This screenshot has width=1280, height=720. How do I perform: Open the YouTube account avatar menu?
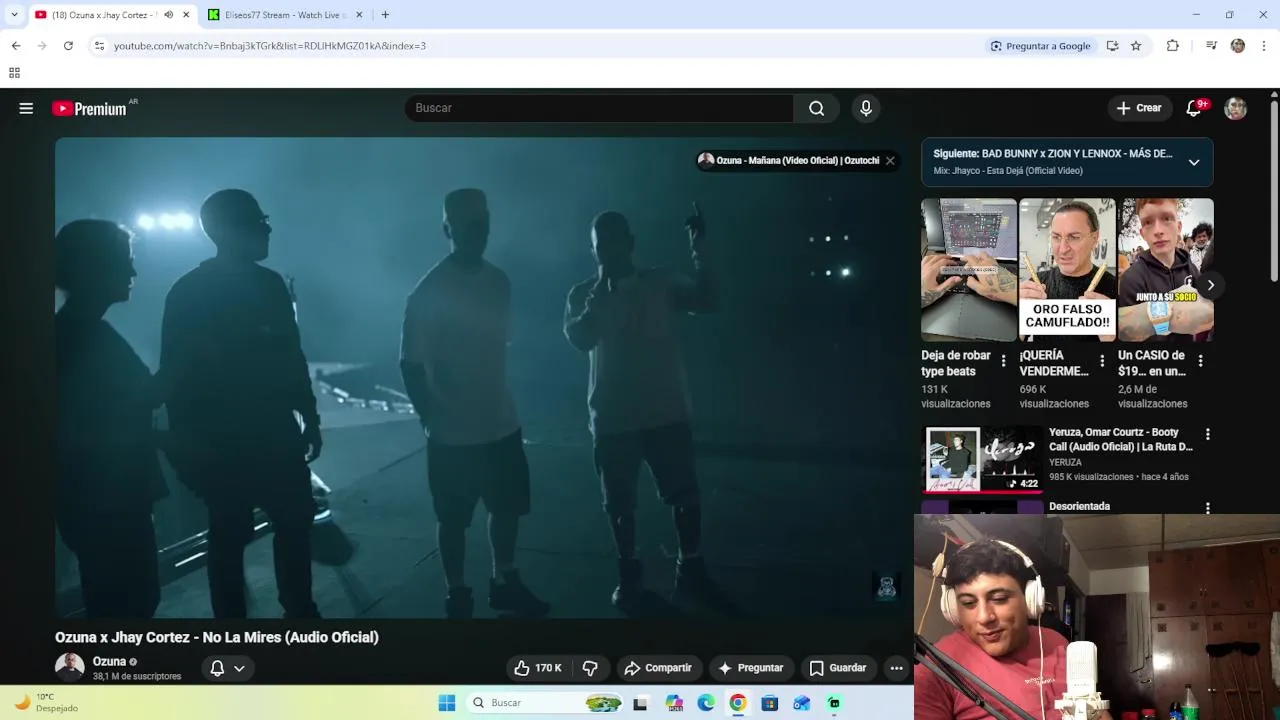1236,108
